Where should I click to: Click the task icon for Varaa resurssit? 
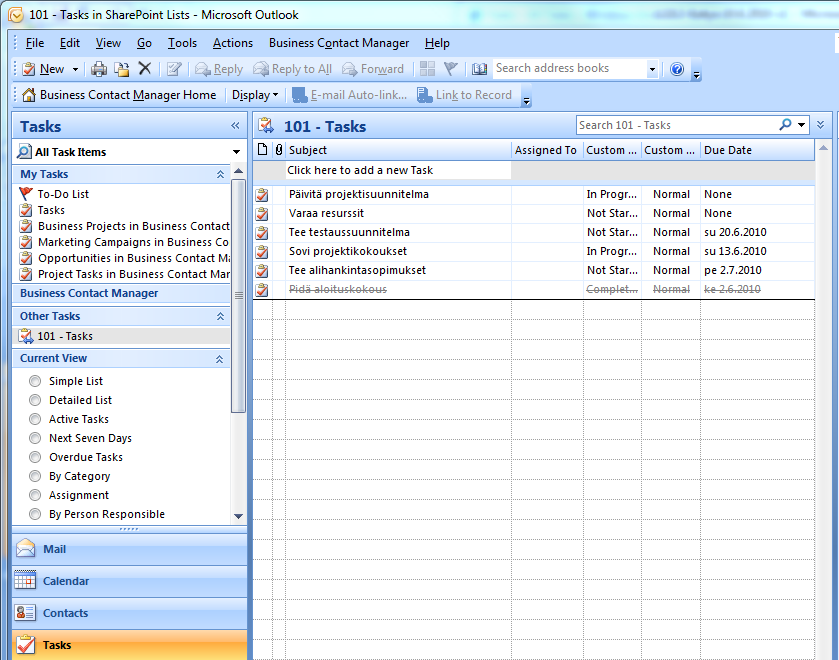click(262, 214)
